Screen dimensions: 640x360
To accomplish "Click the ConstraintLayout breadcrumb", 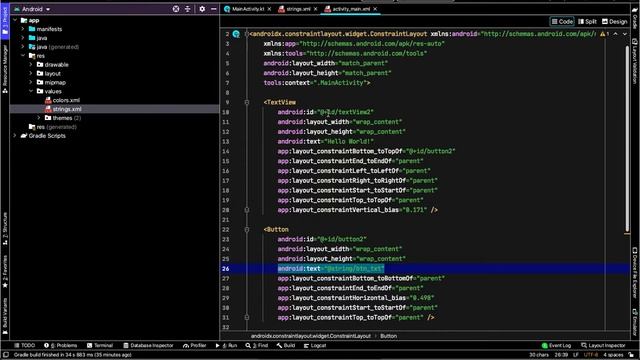I will point(311,336).
